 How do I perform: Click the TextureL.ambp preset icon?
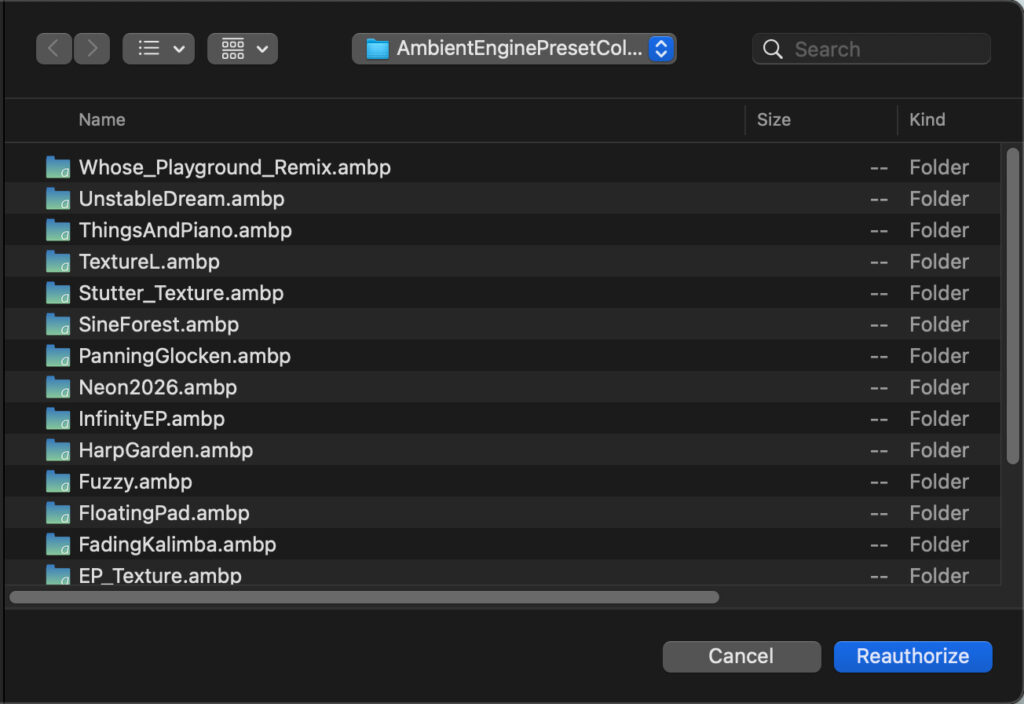[x=58, y=262]
